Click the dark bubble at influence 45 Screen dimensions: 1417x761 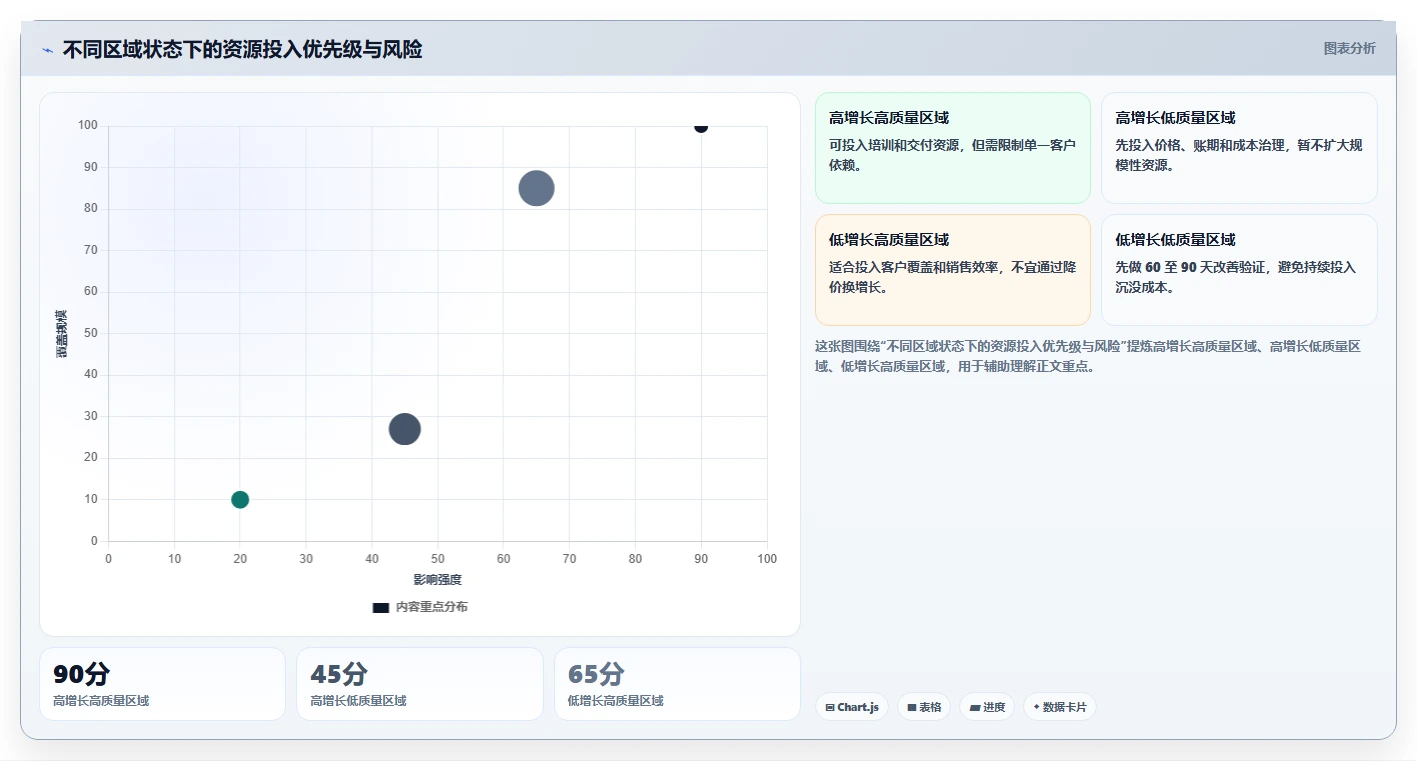click(404, 429)
